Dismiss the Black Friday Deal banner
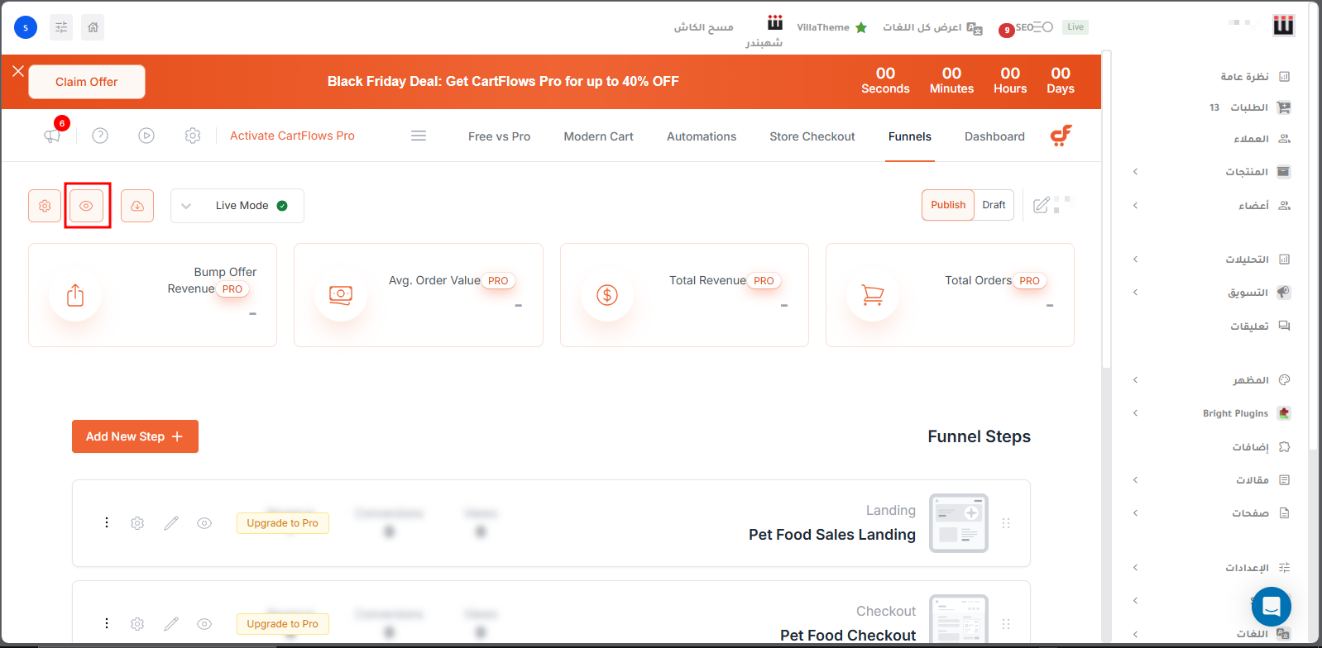This screenshot has width=1322, height=648. pos(18,71)
